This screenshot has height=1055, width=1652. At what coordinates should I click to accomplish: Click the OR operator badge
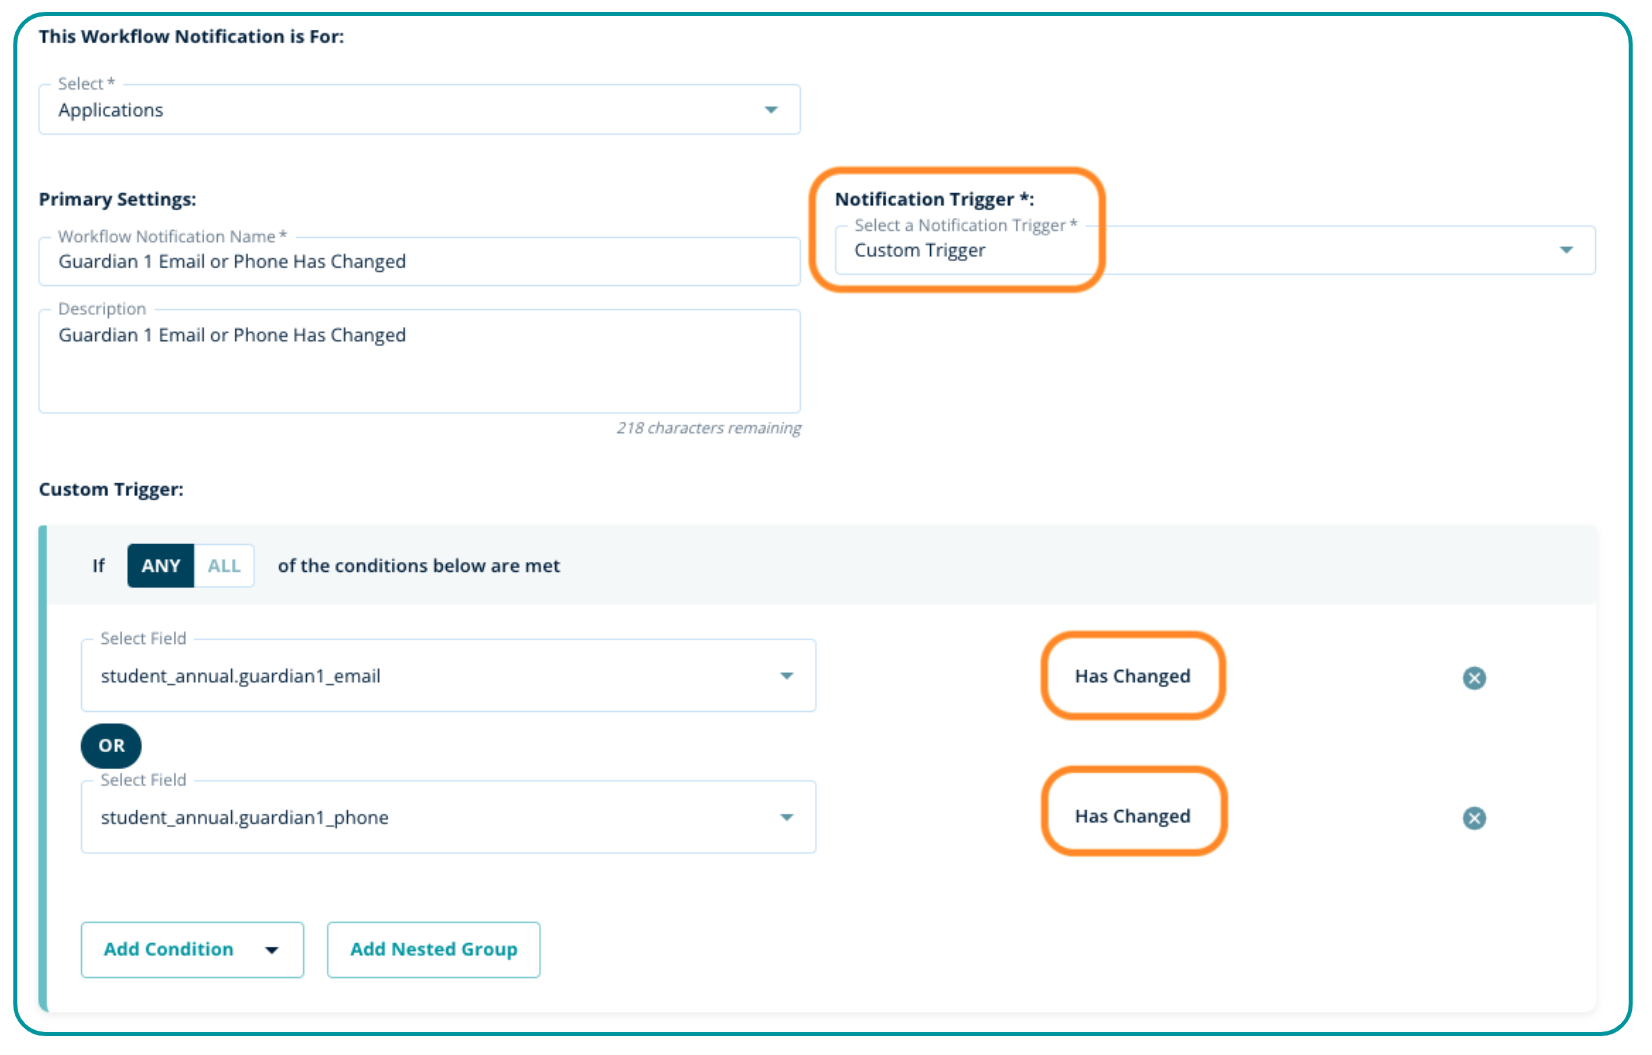pyautogui.click(x=111, y=746)
